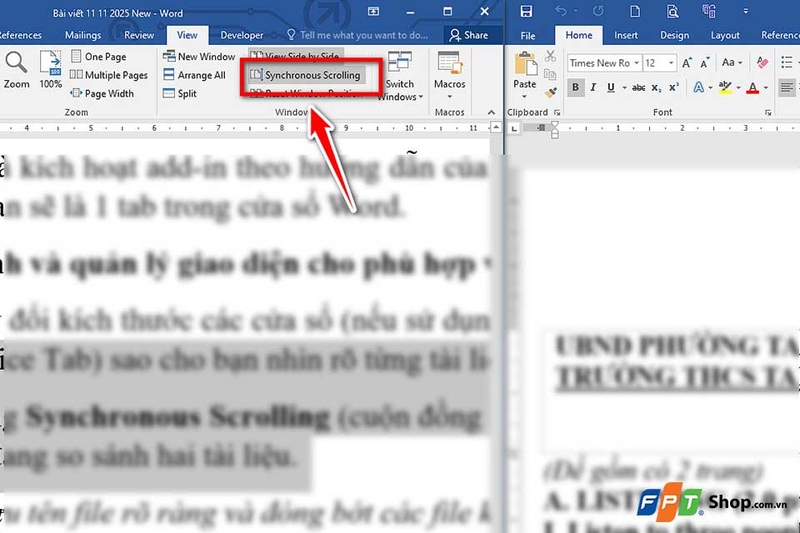Create a new blank document icon
The height and width of the screenshot is (533, 800).
click(635, 11)
